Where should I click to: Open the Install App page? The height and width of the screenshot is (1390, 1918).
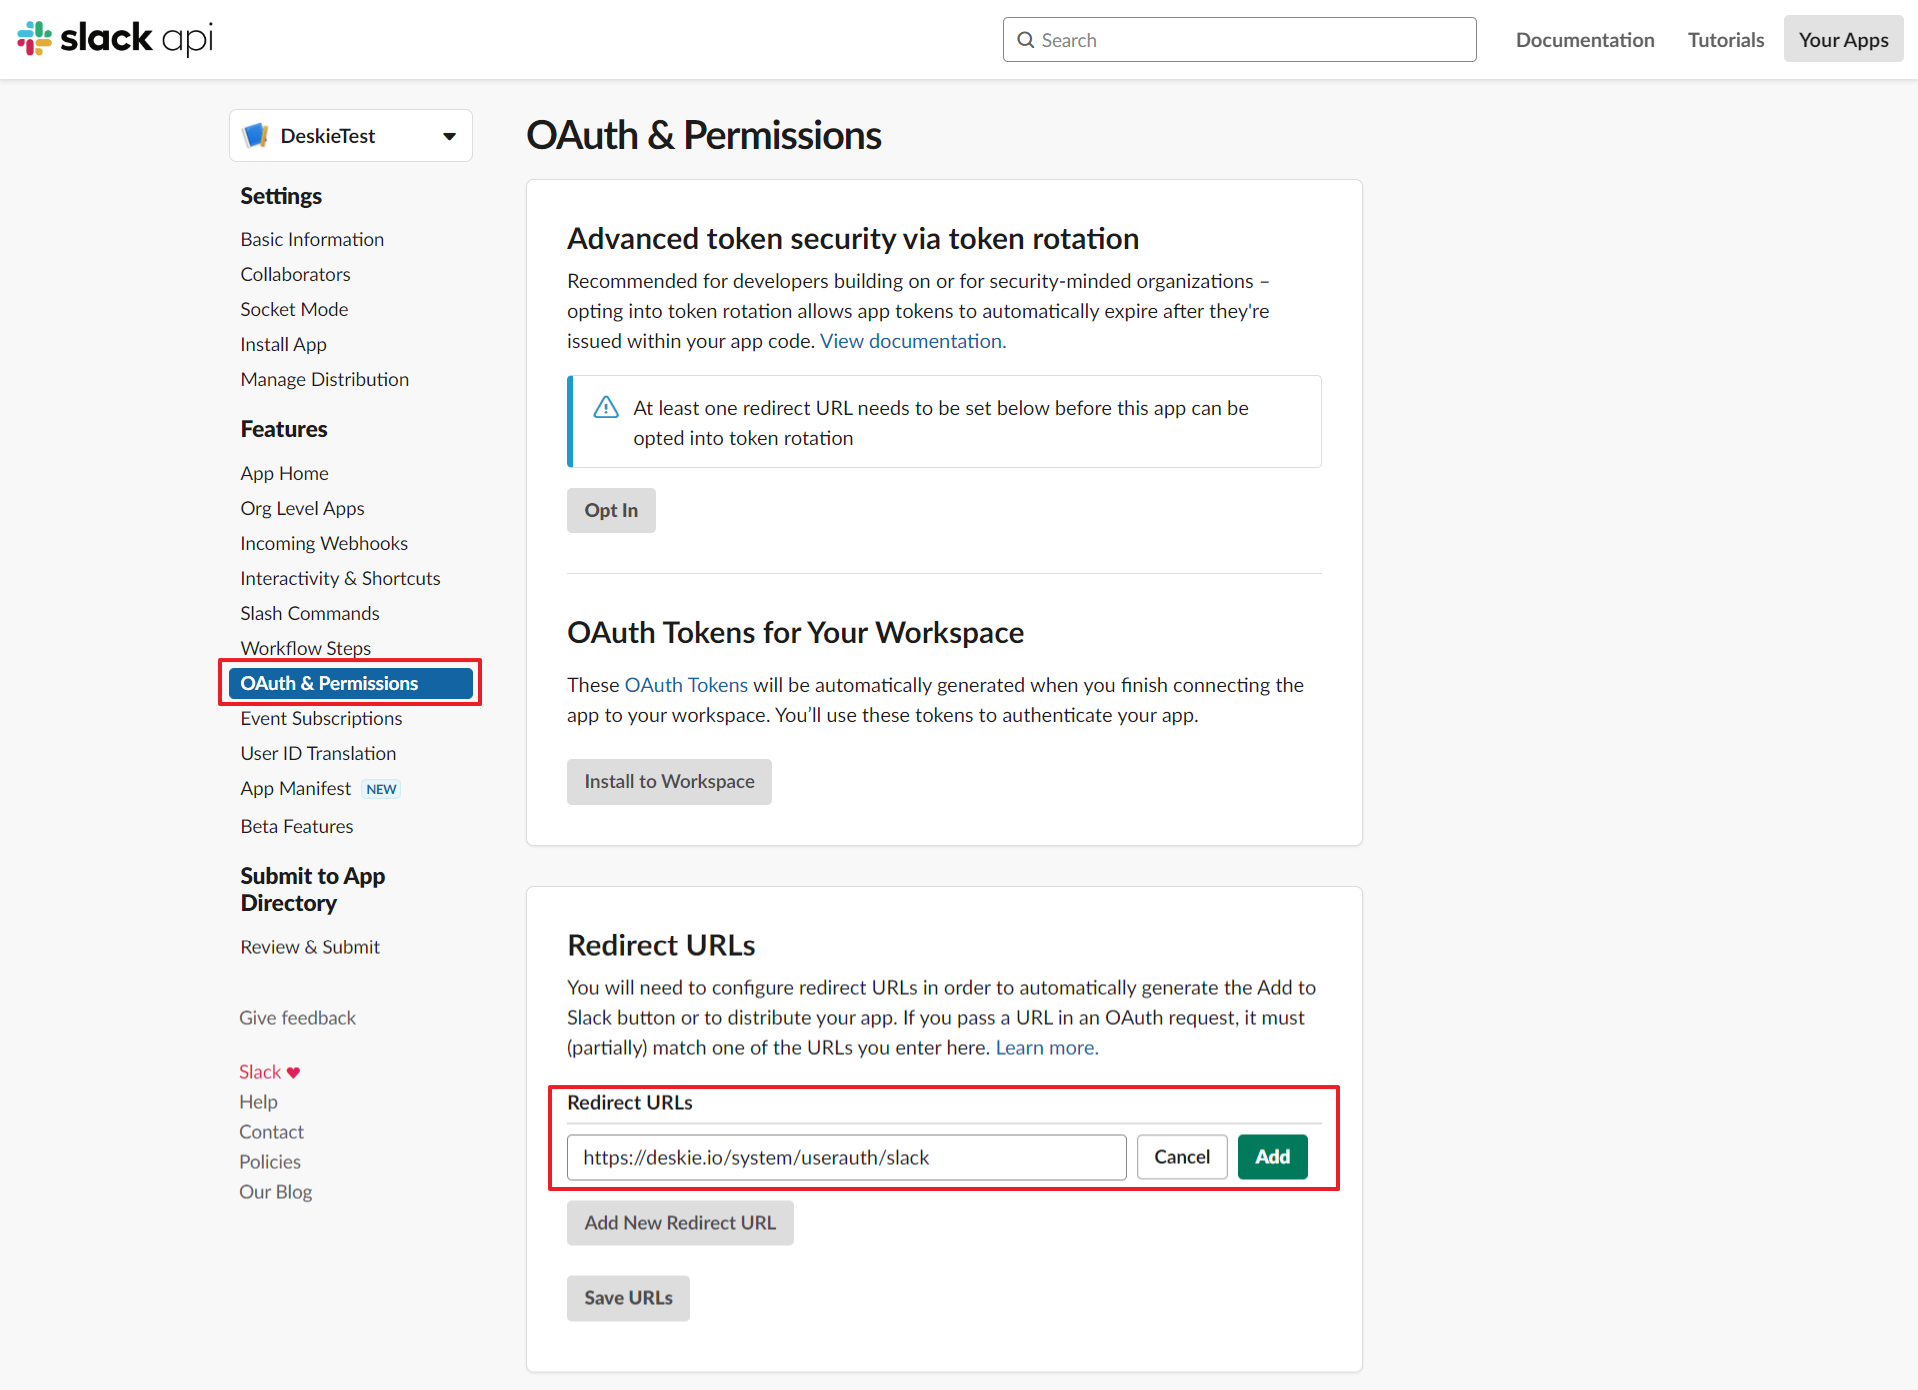pyautogui.click(x=283, y=344)
